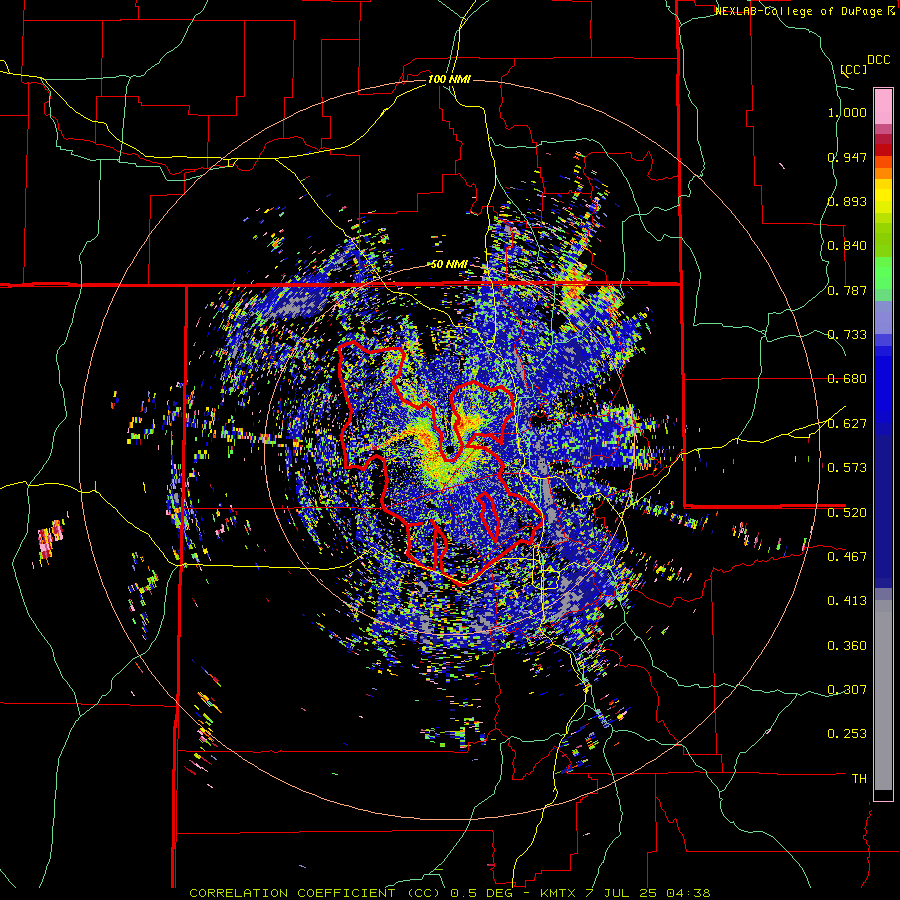Click the [CC] label near the legend
The image size is (900, 900).
[x=853, y=69]
